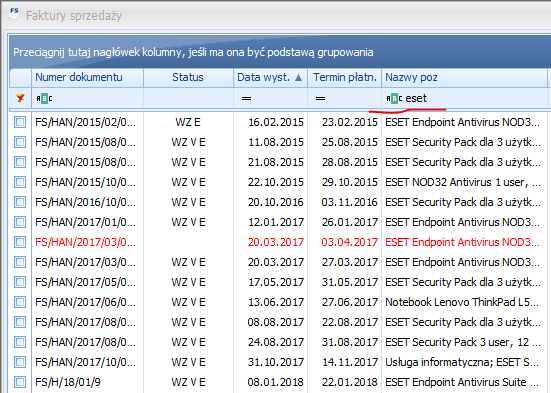Open the ABC filter operator for Nazwy poz
The width and height of the screenshot is (551, 393).
click(x=394, y=98)
